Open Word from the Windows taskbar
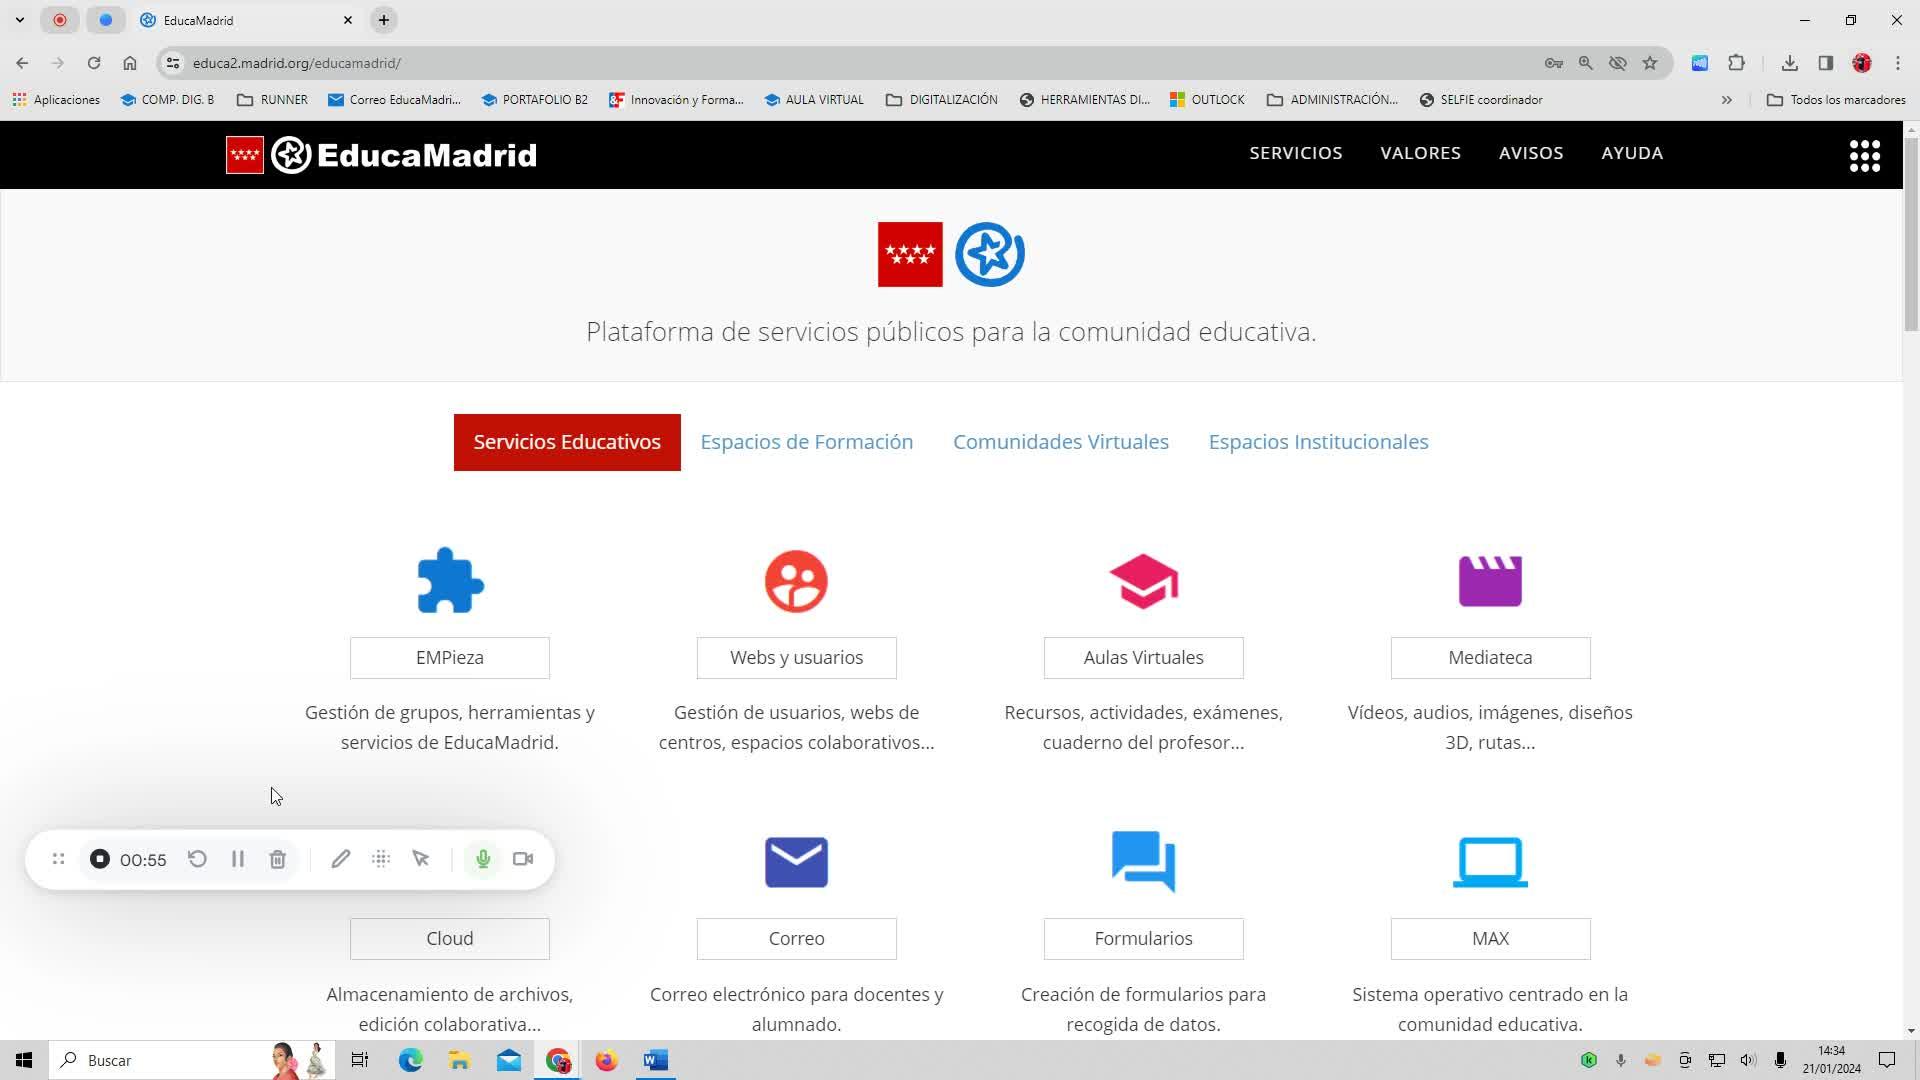Screen dimensions: 1920x1080 coord(655,1060)
